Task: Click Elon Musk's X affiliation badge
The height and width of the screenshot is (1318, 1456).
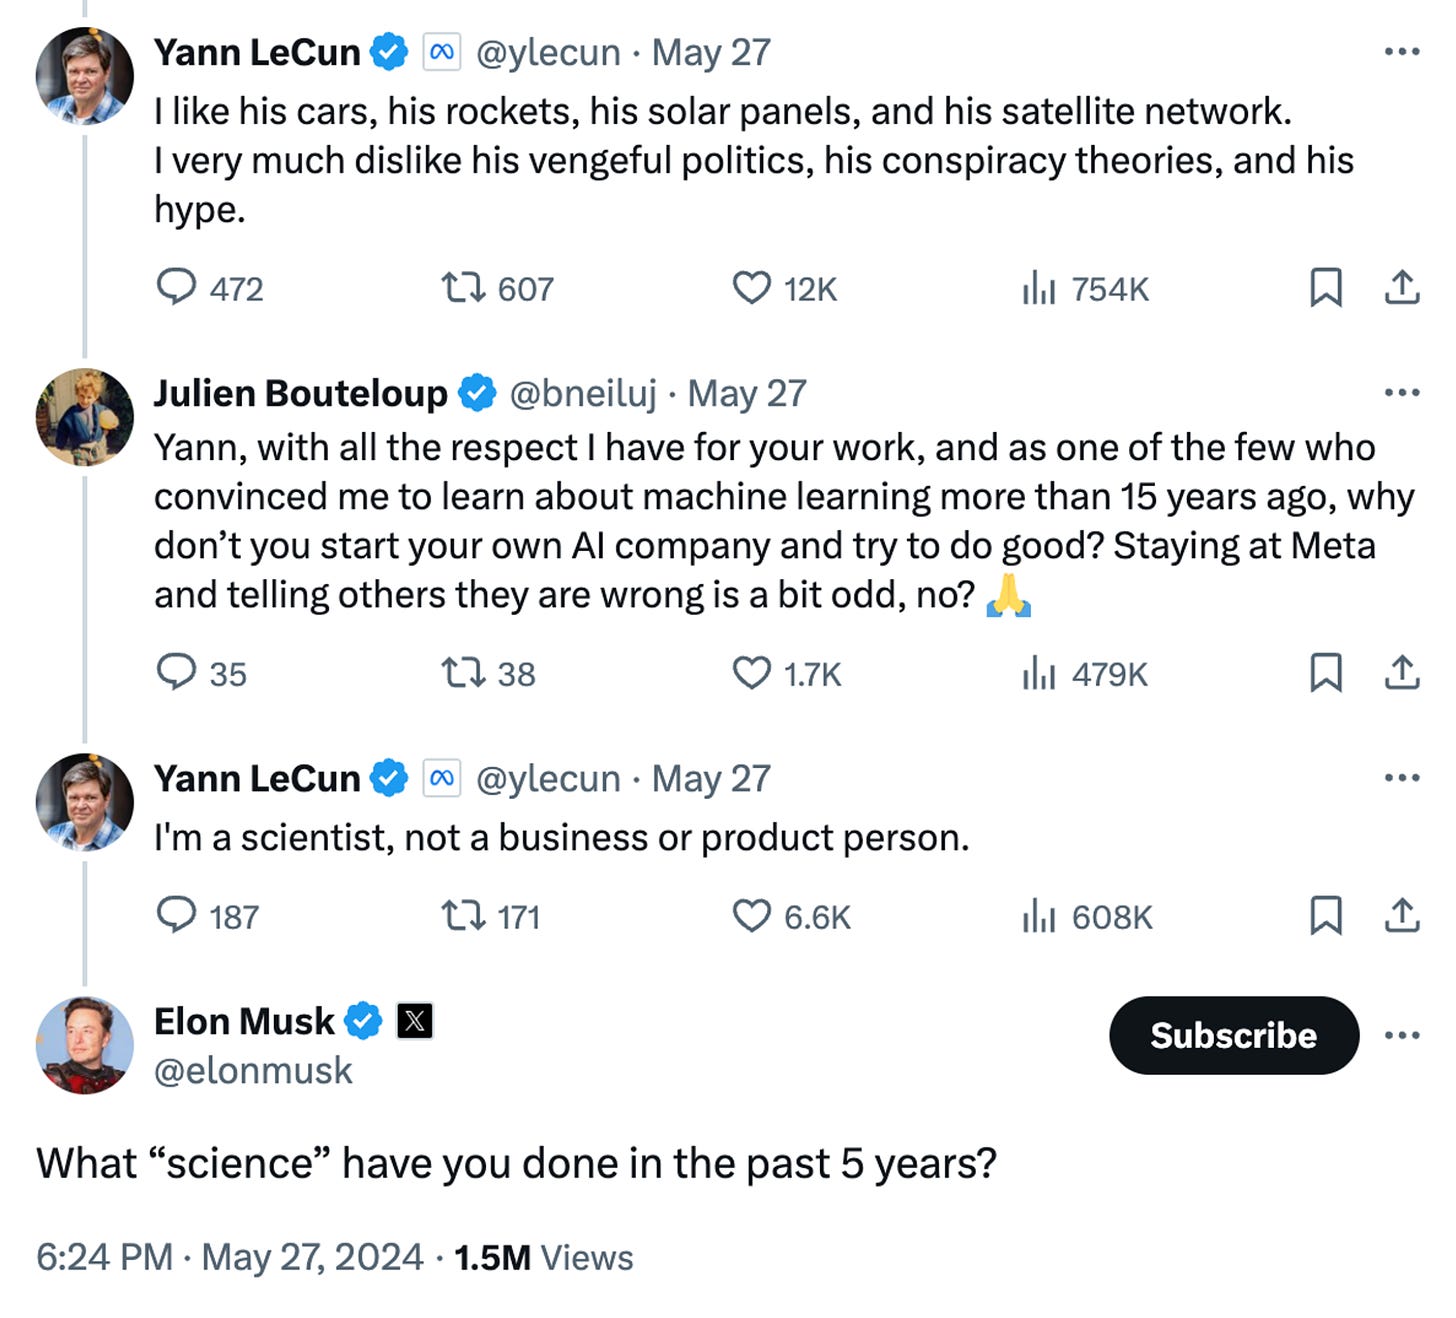Action: coord(415,1021)
